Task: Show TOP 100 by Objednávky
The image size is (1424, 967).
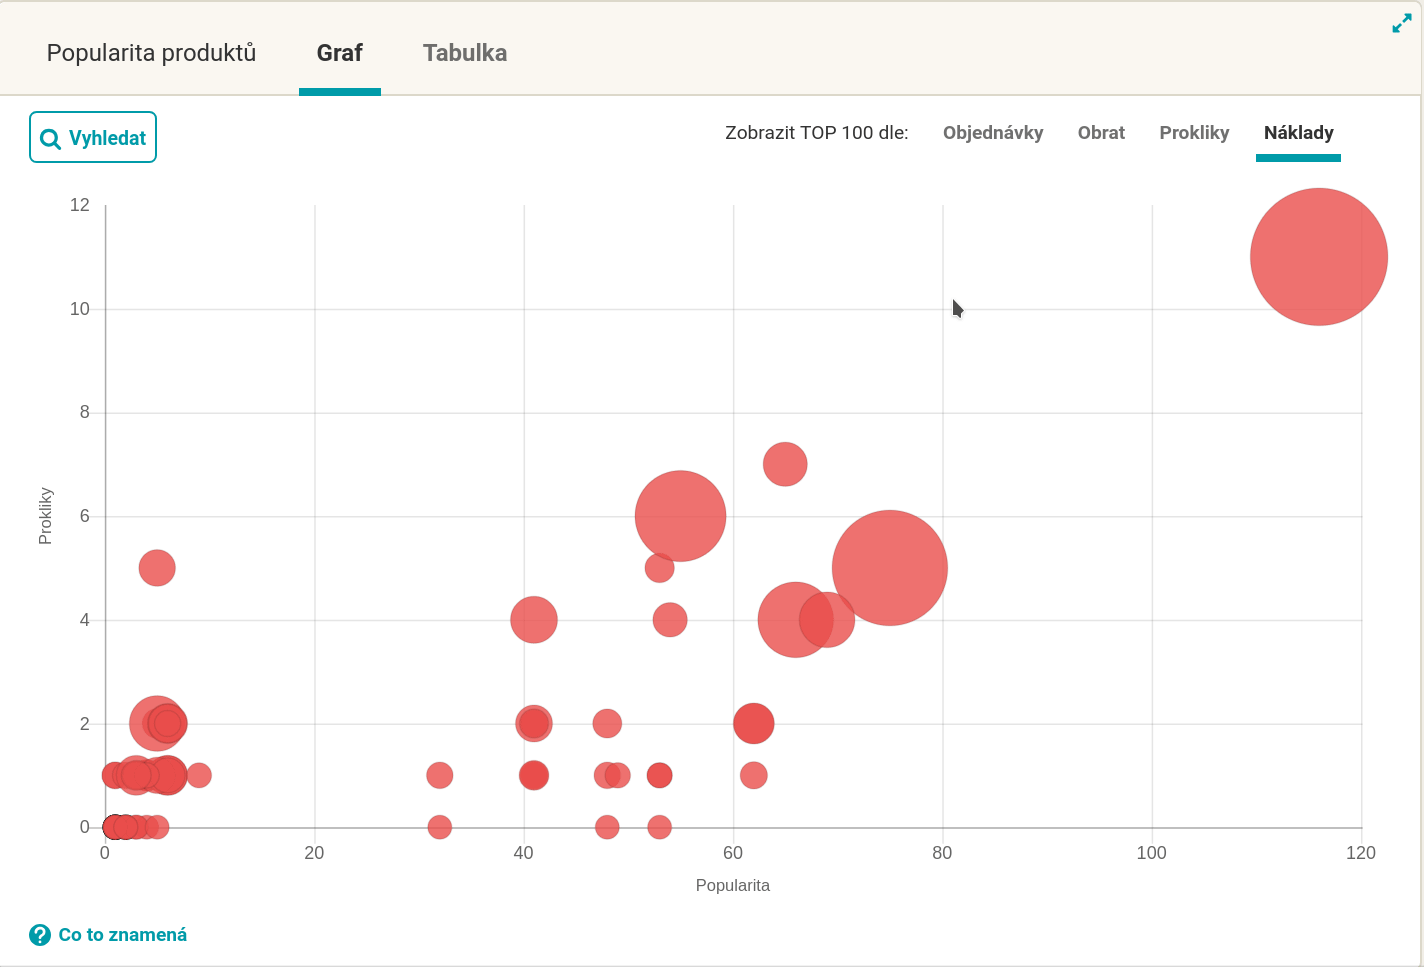Action: click(x=992, y=133)
